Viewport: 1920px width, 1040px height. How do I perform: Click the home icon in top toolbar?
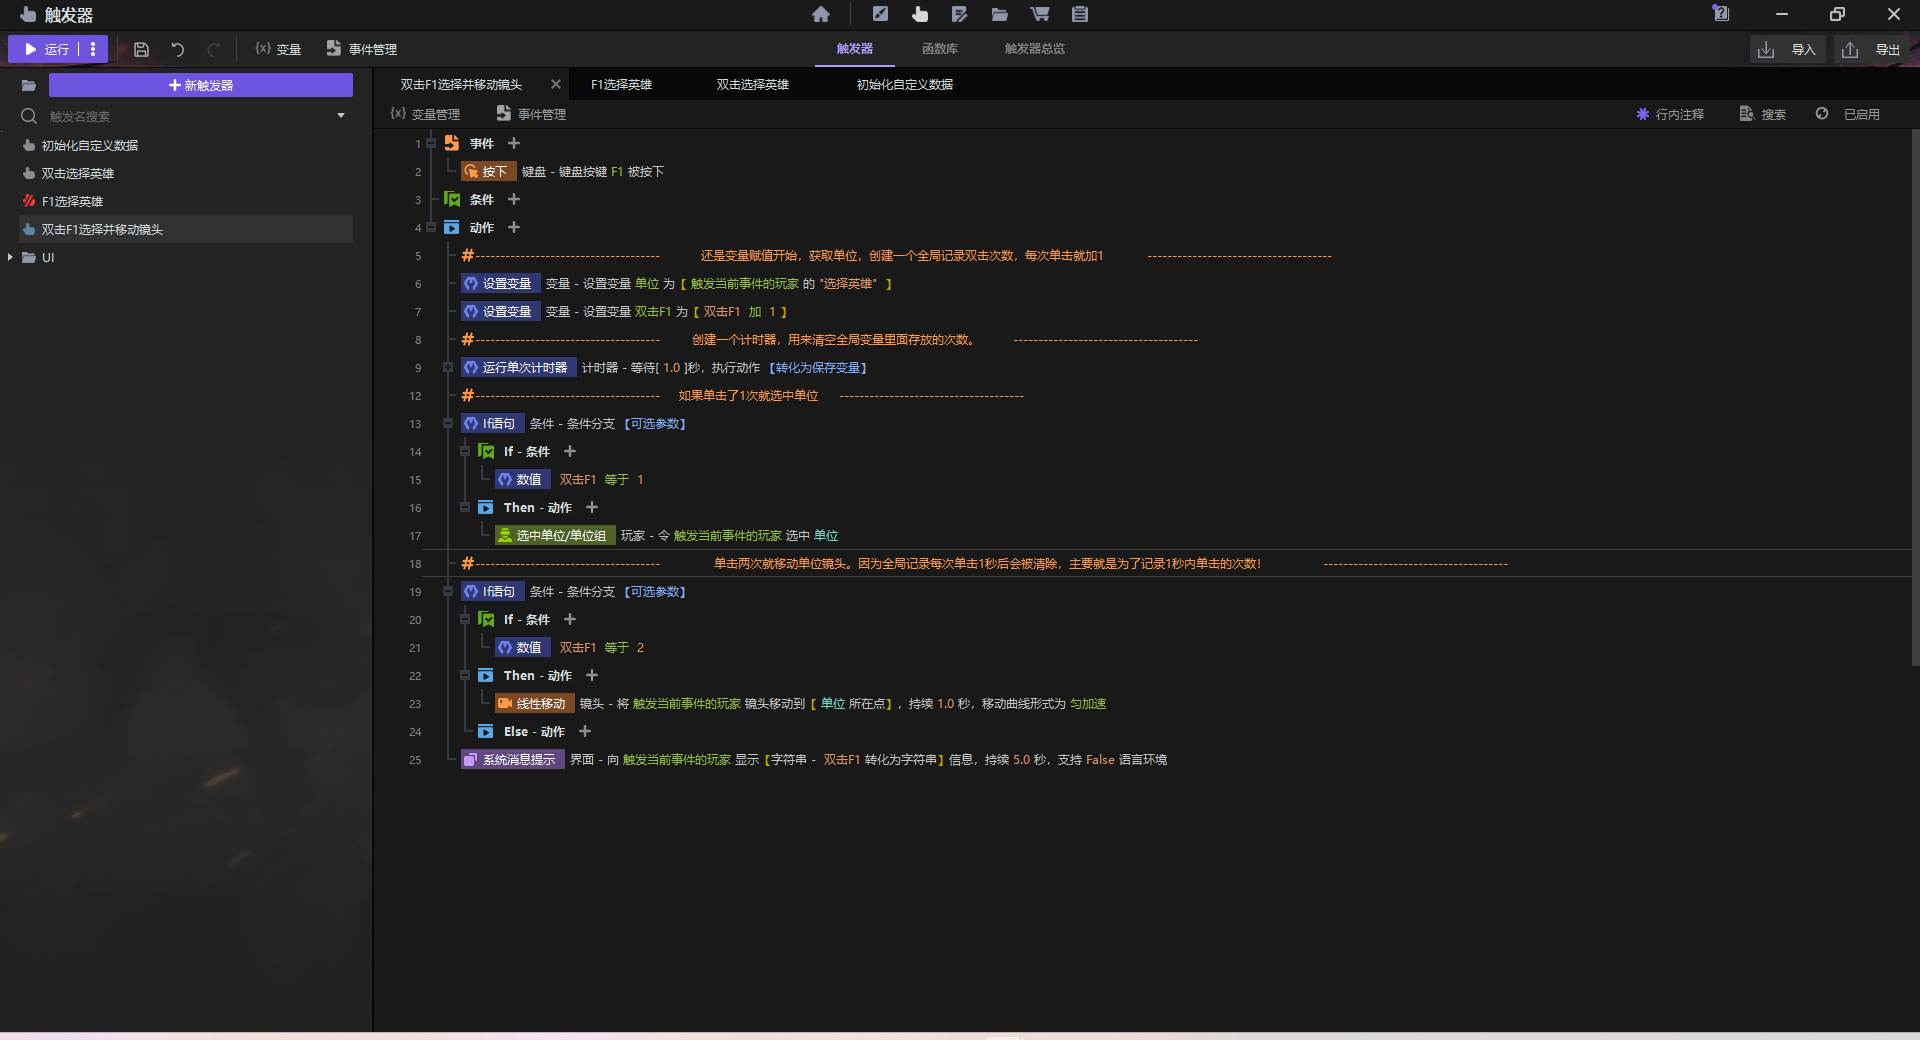821,14
